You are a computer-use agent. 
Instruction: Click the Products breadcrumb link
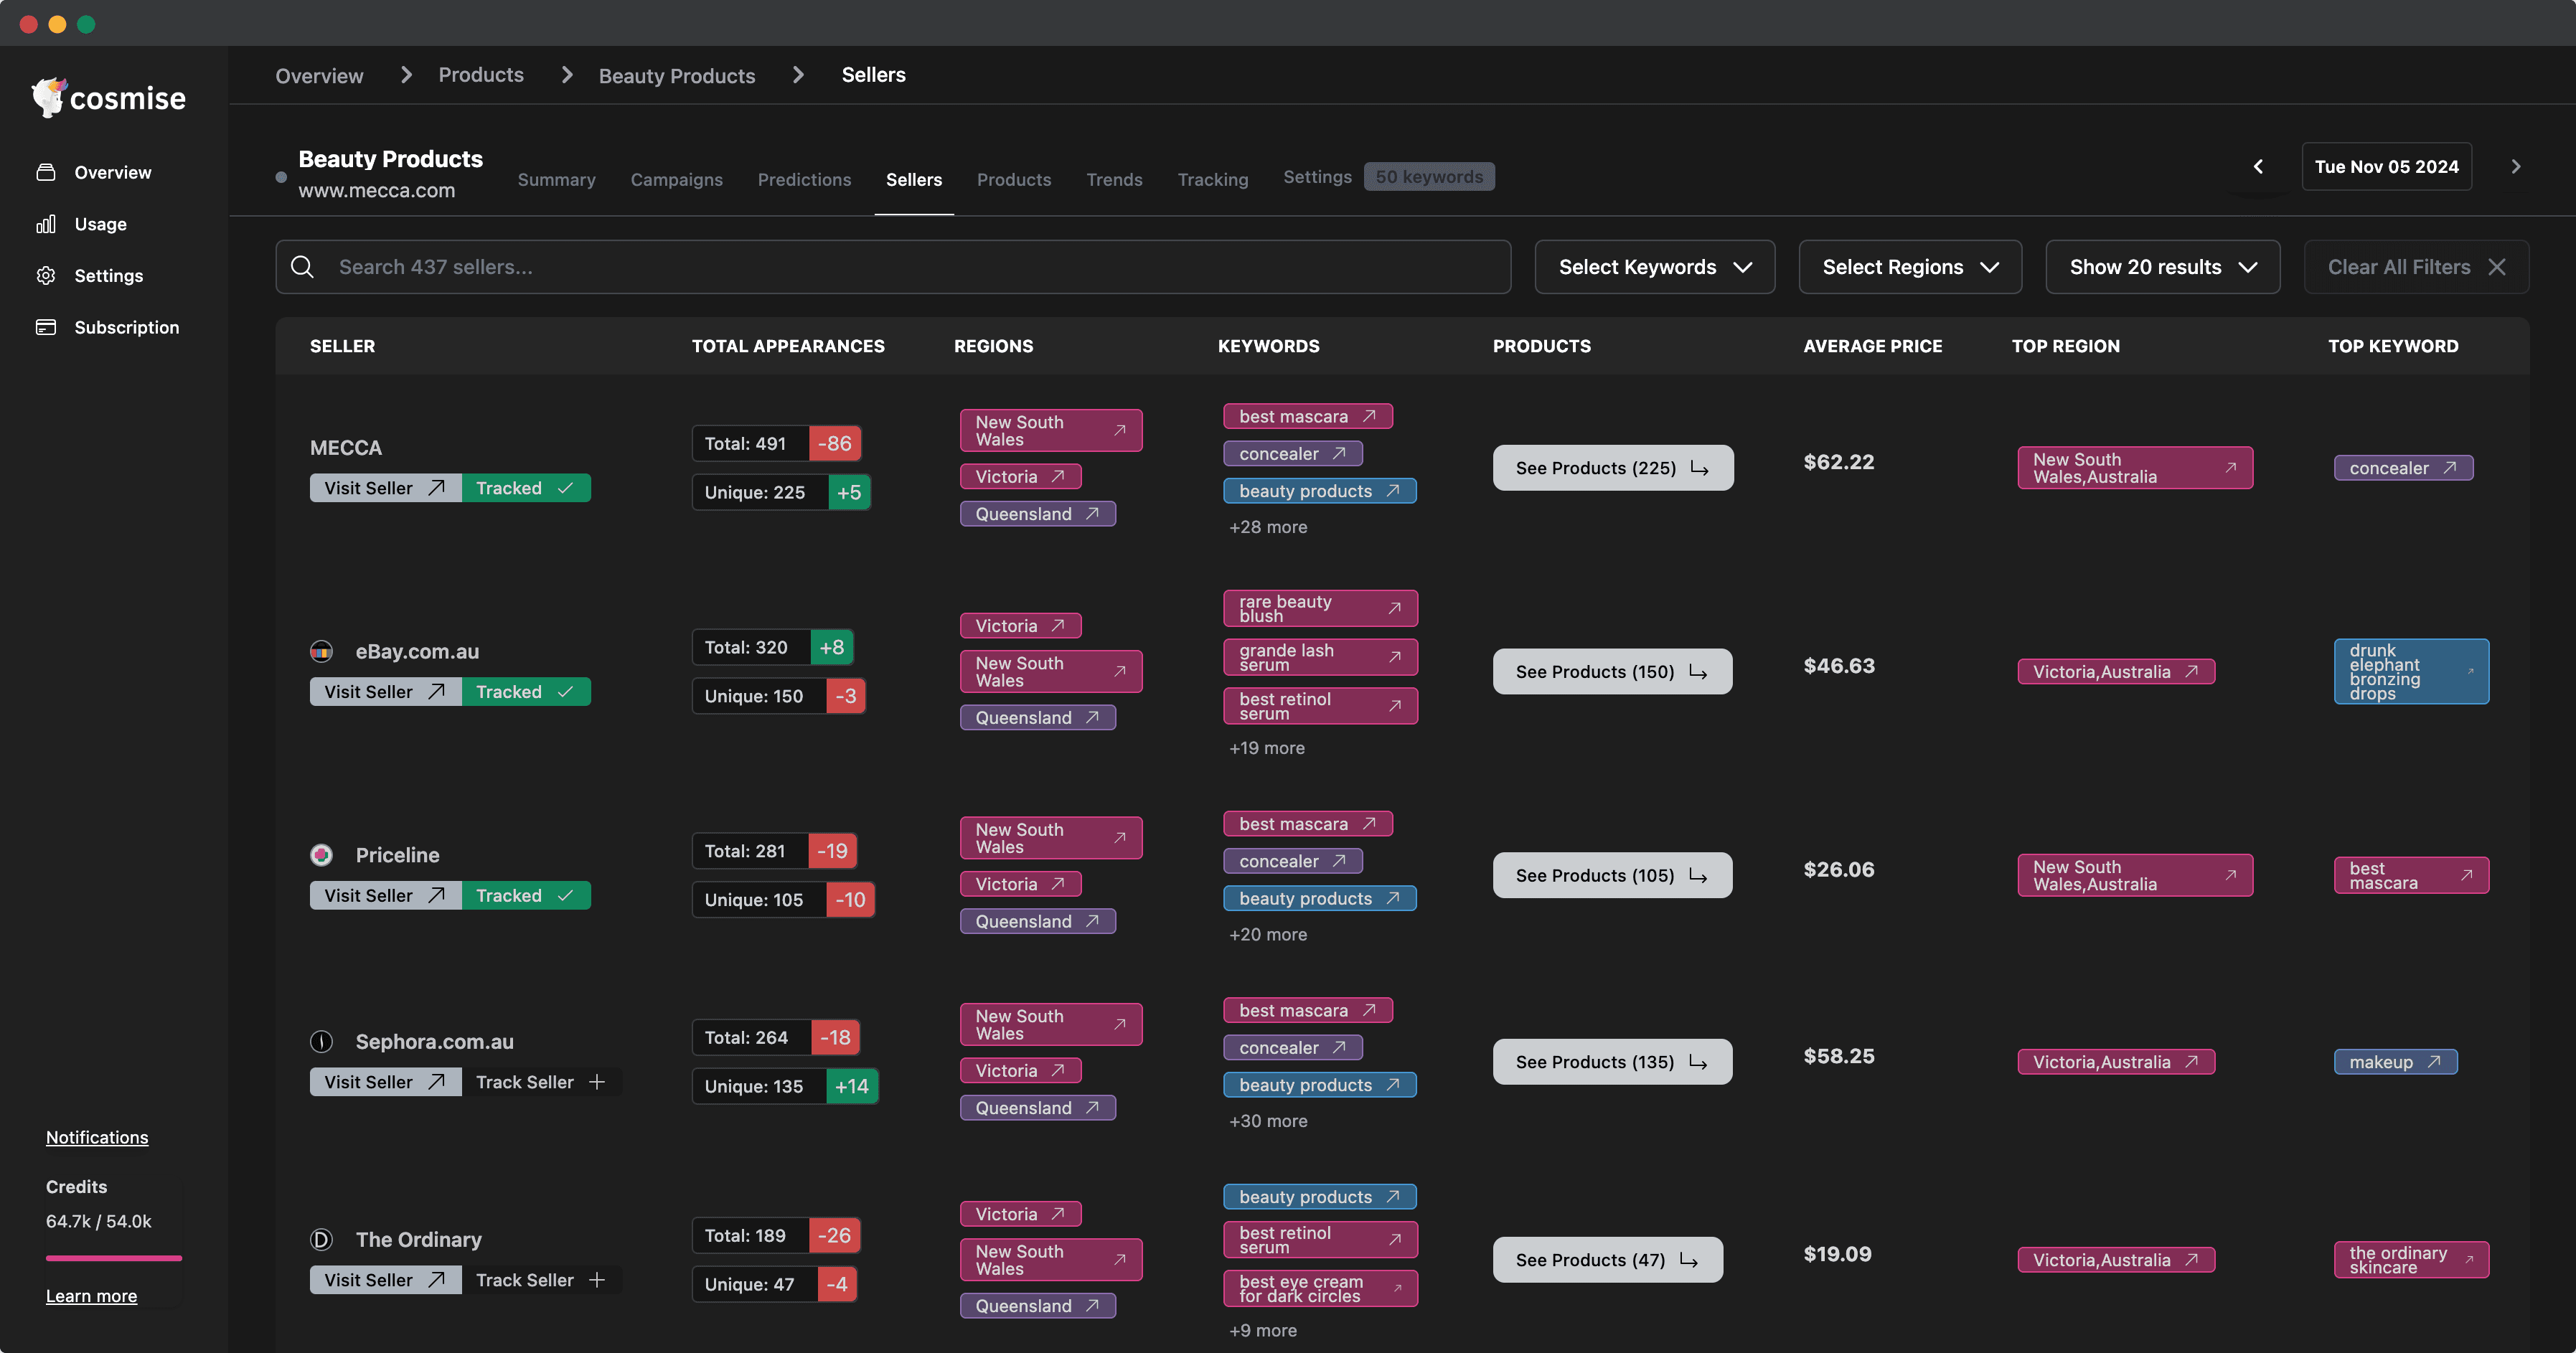[x=481, y=75]
